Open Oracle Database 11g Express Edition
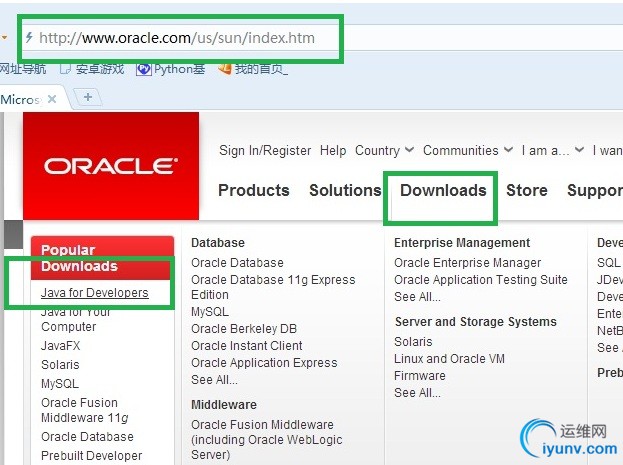 coord(273,287)
